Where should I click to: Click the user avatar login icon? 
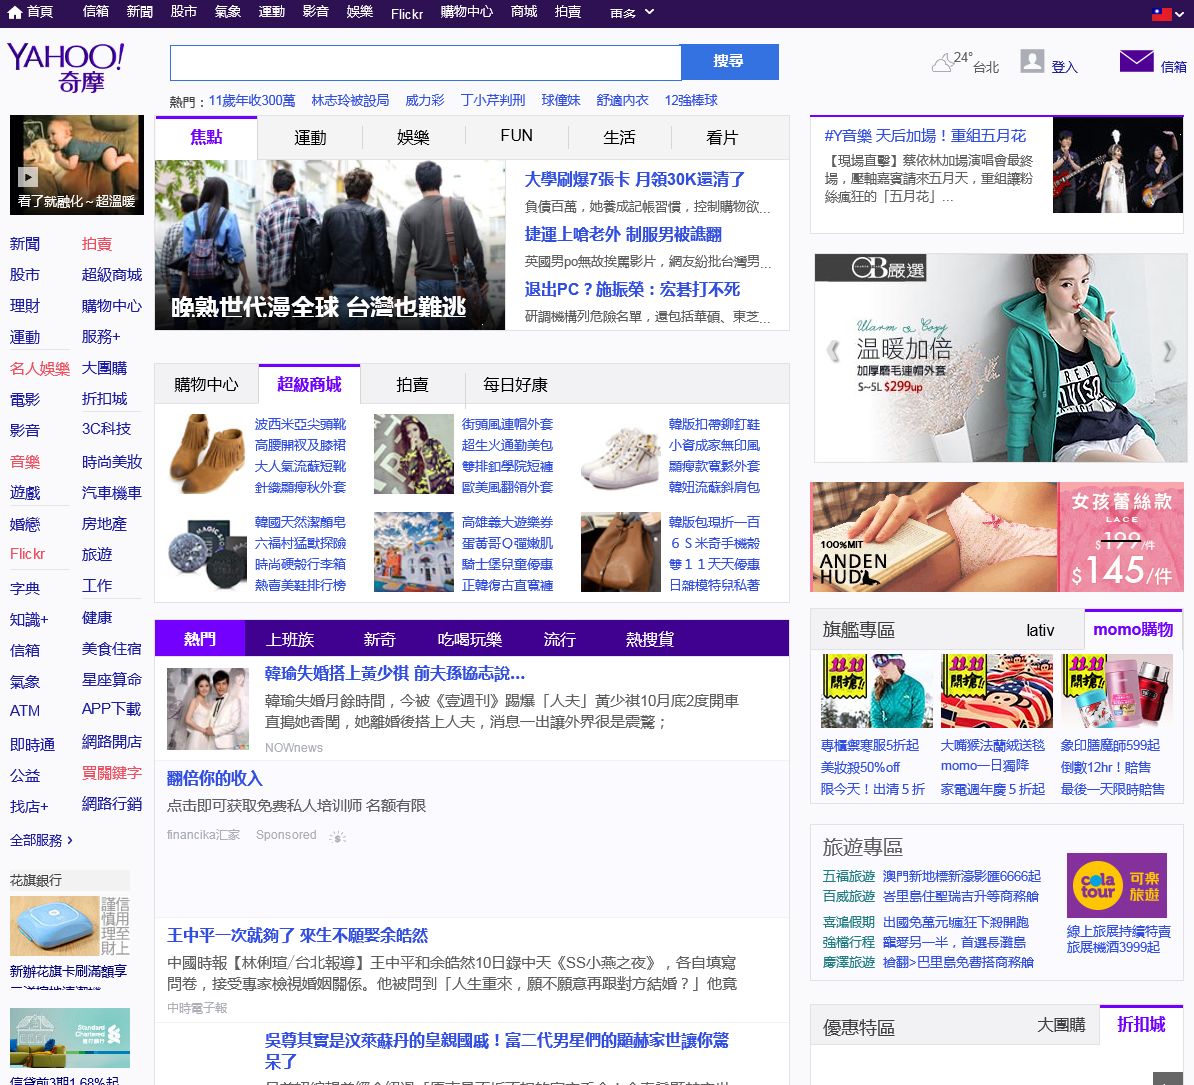(x=1033, y=61)
